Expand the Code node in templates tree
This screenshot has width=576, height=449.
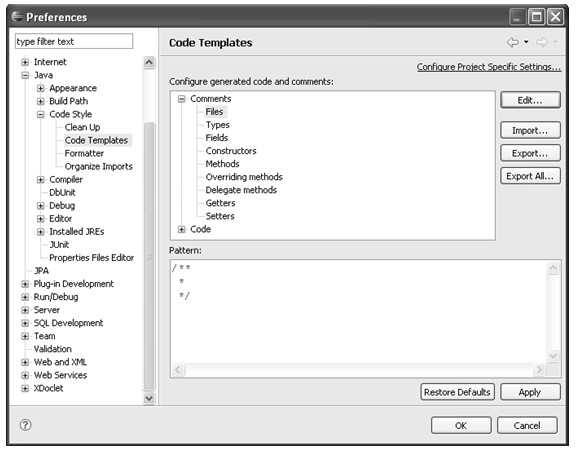[x=181, y=230]
